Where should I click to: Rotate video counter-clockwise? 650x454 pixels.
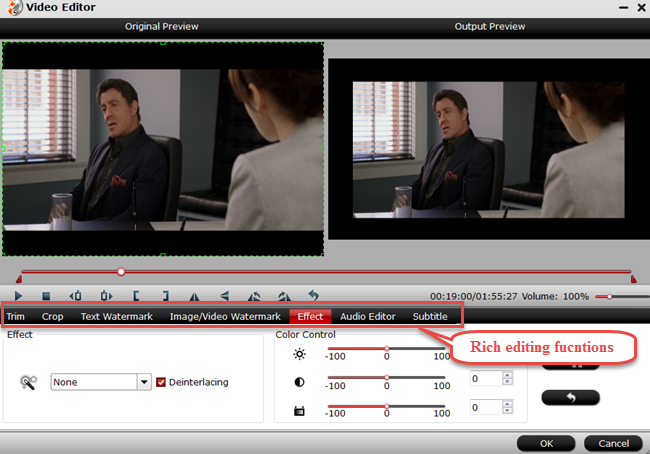[x=254, y=296]
